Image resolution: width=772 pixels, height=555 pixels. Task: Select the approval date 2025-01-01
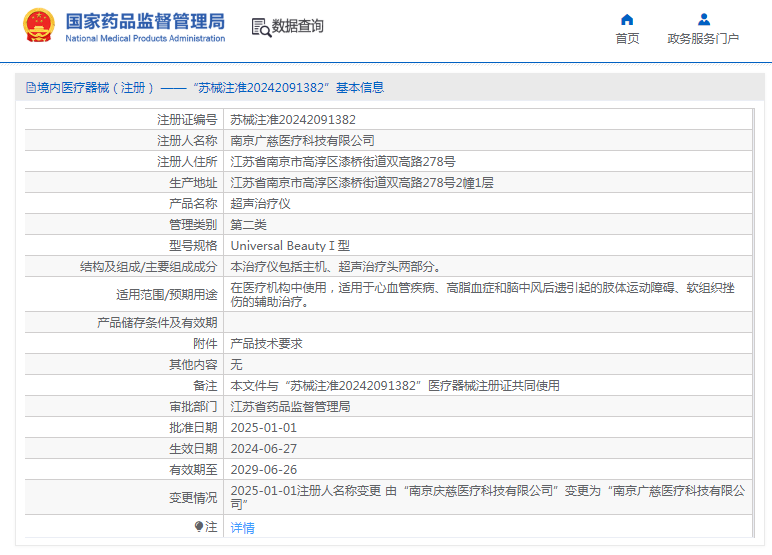click(263, 428)
